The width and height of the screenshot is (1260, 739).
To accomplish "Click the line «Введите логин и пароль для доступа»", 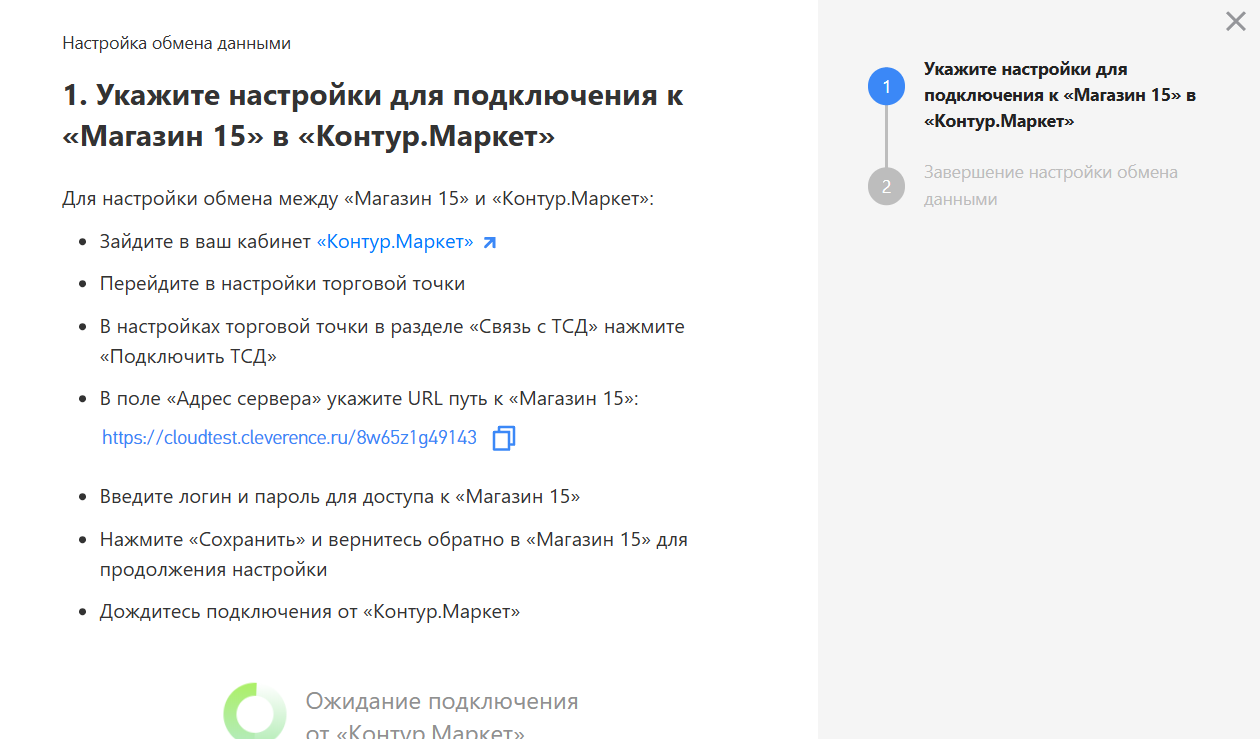I will 340,497.
